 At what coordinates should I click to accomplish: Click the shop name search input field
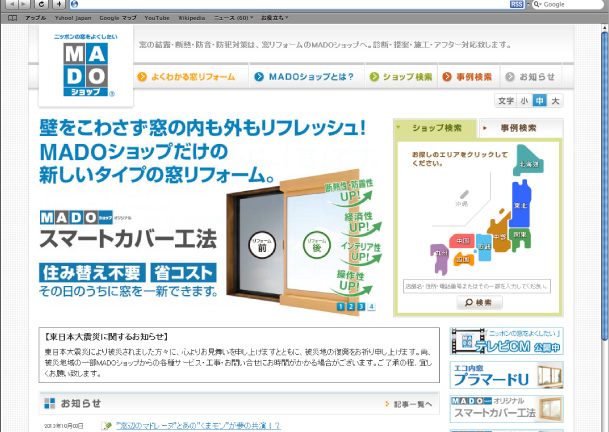(478, 286)
